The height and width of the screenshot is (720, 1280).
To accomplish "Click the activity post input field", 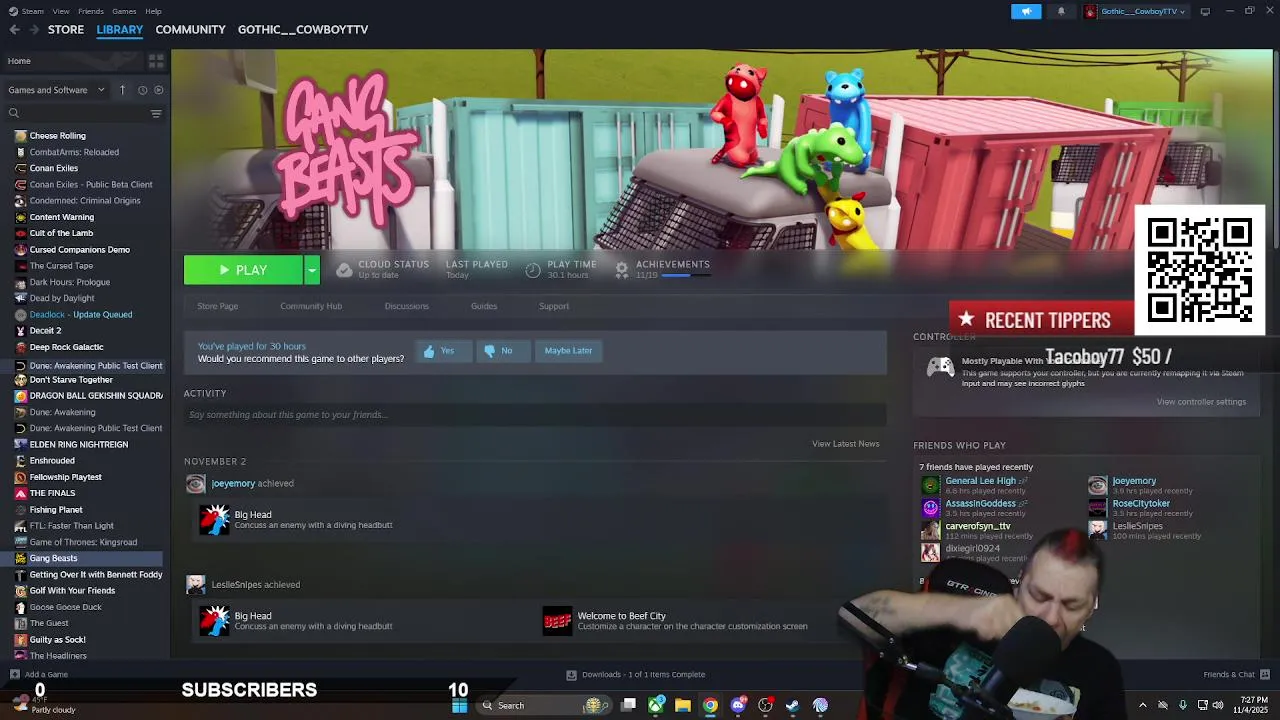I will tap(534, 415).
